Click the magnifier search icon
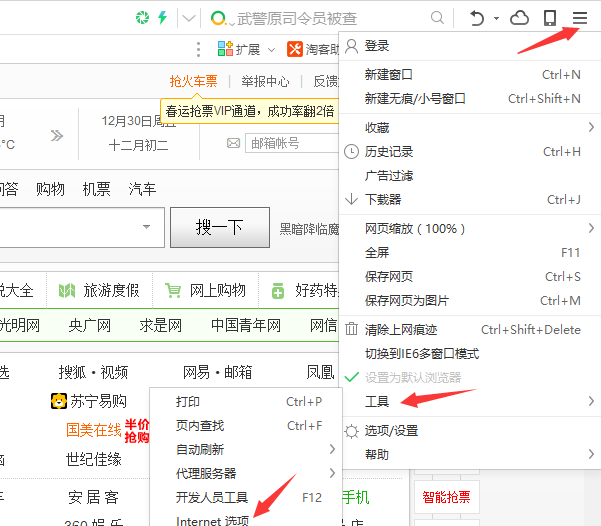 click(x=437, y=17)
